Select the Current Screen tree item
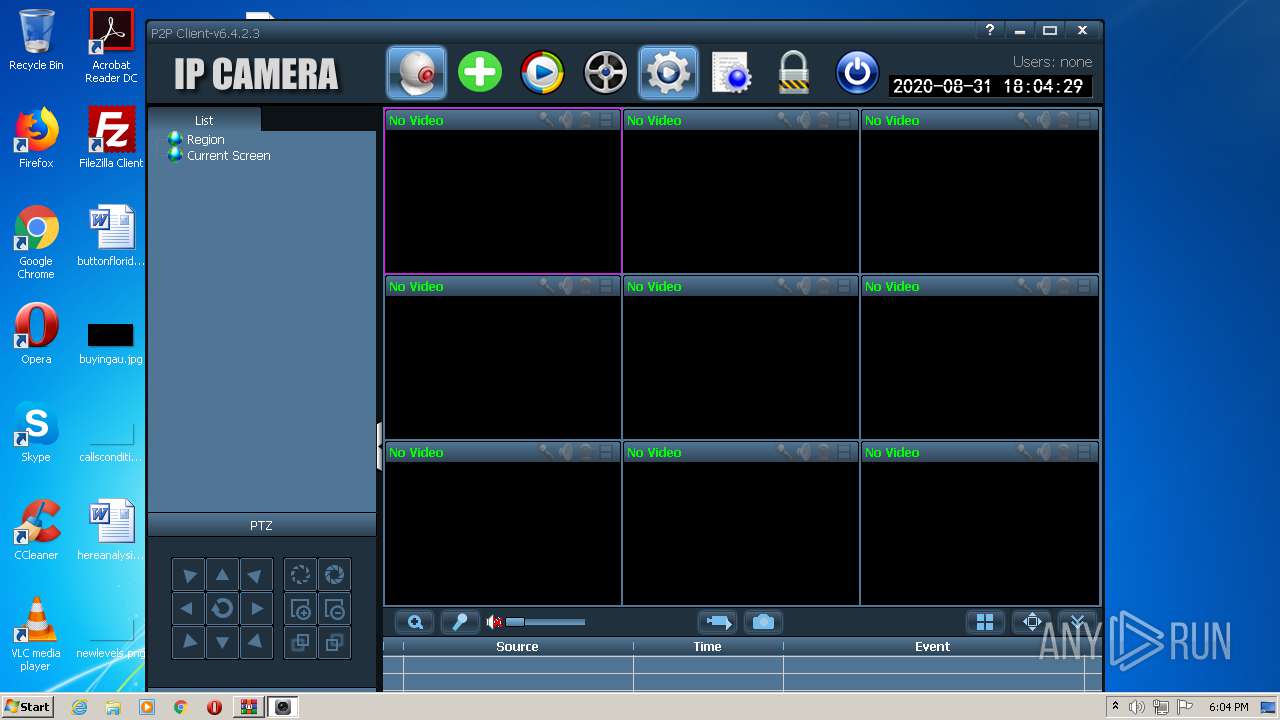The width and height of the screenshot is (1280, 720). click(228, 156)
